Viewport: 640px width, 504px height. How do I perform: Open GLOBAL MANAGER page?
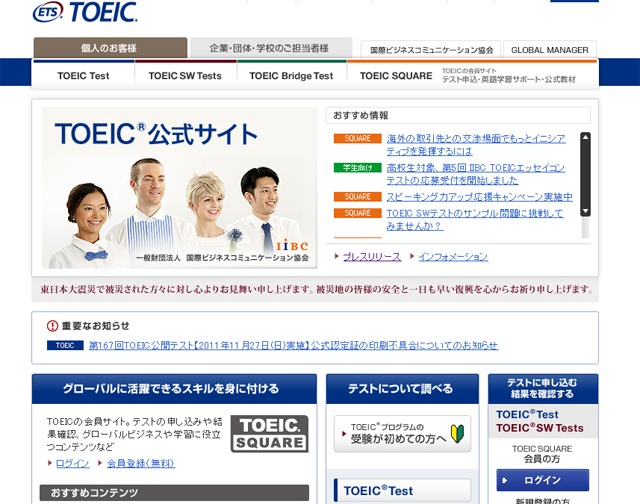550,50
